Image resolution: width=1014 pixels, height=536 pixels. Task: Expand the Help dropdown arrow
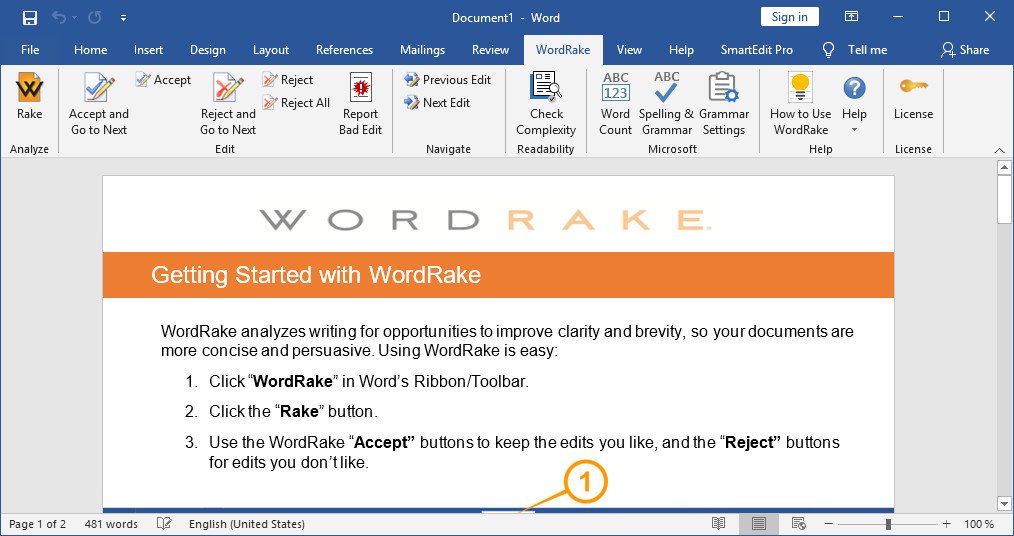pos(854,130)
